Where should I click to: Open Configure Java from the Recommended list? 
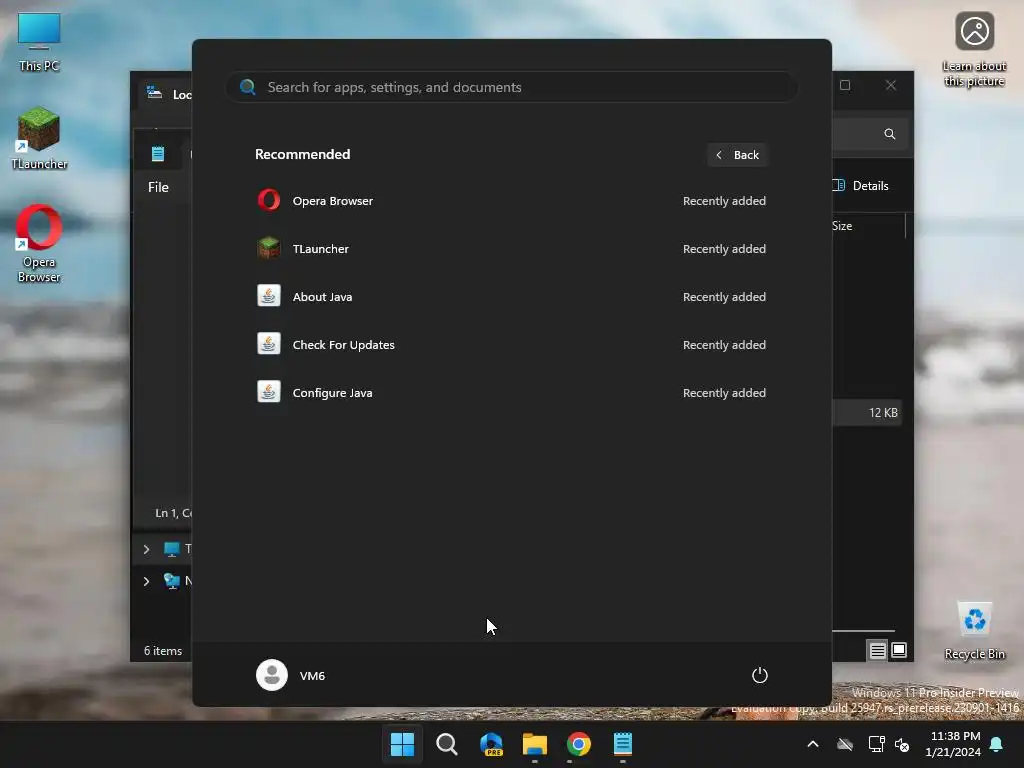pyautogui.click(x=511, y=392)
